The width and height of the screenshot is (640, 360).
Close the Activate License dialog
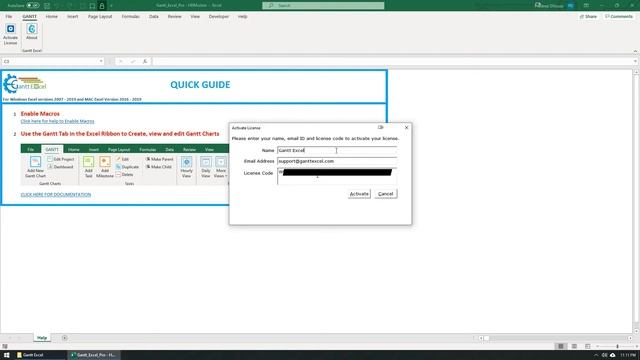pyautogui.click(x=406, y=128)
